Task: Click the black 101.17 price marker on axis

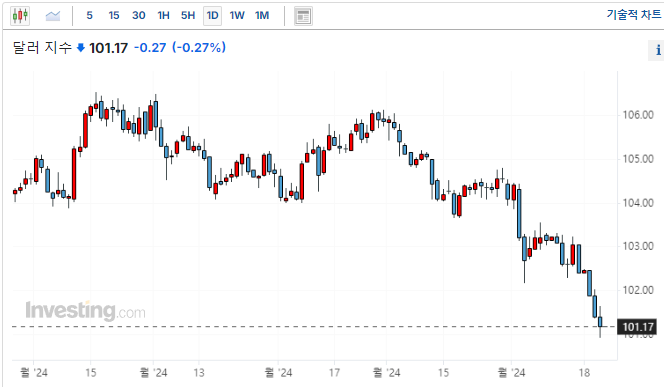Action: [x=638, y=327]
